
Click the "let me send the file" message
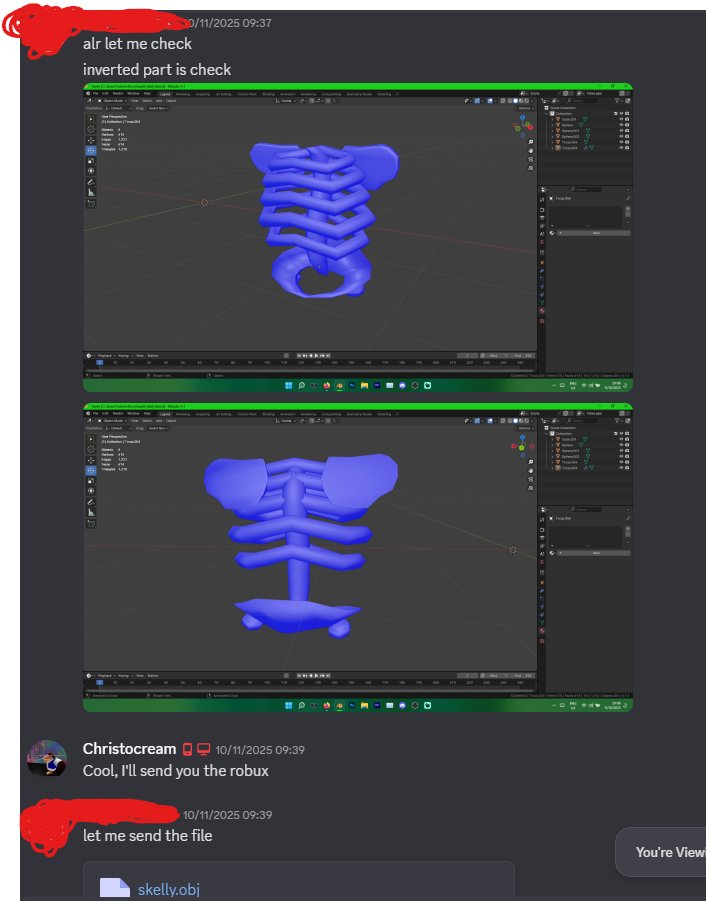tap(148, 835)
